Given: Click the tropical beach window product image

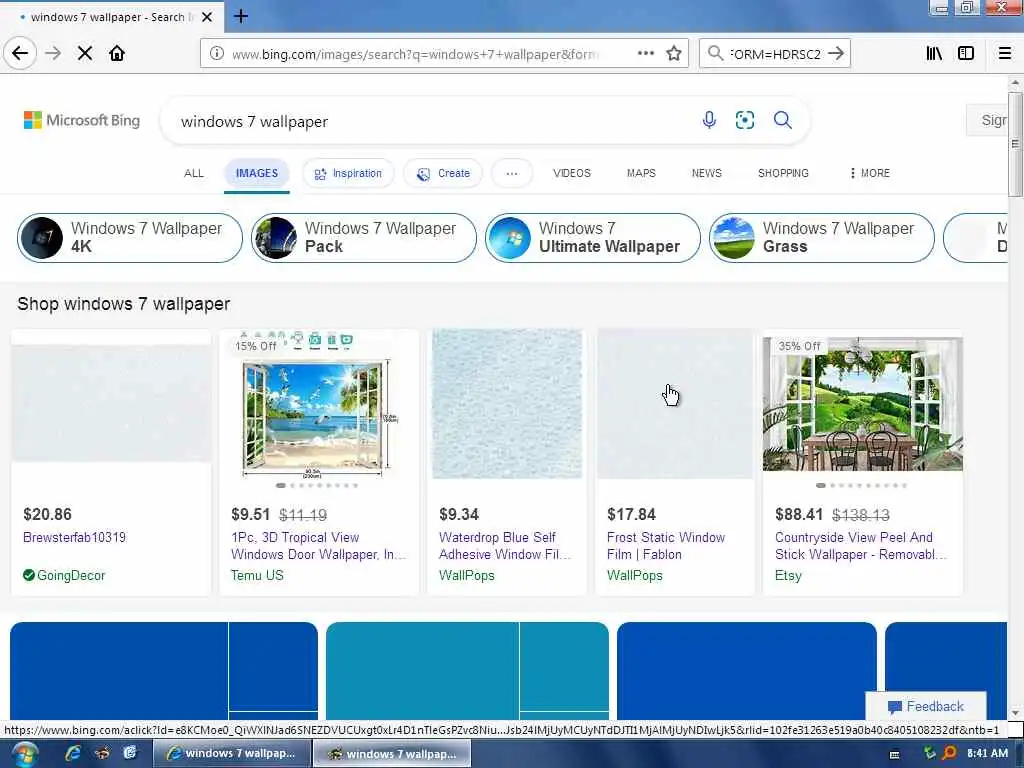Looking at the screenshot, I should pos(319,405).
